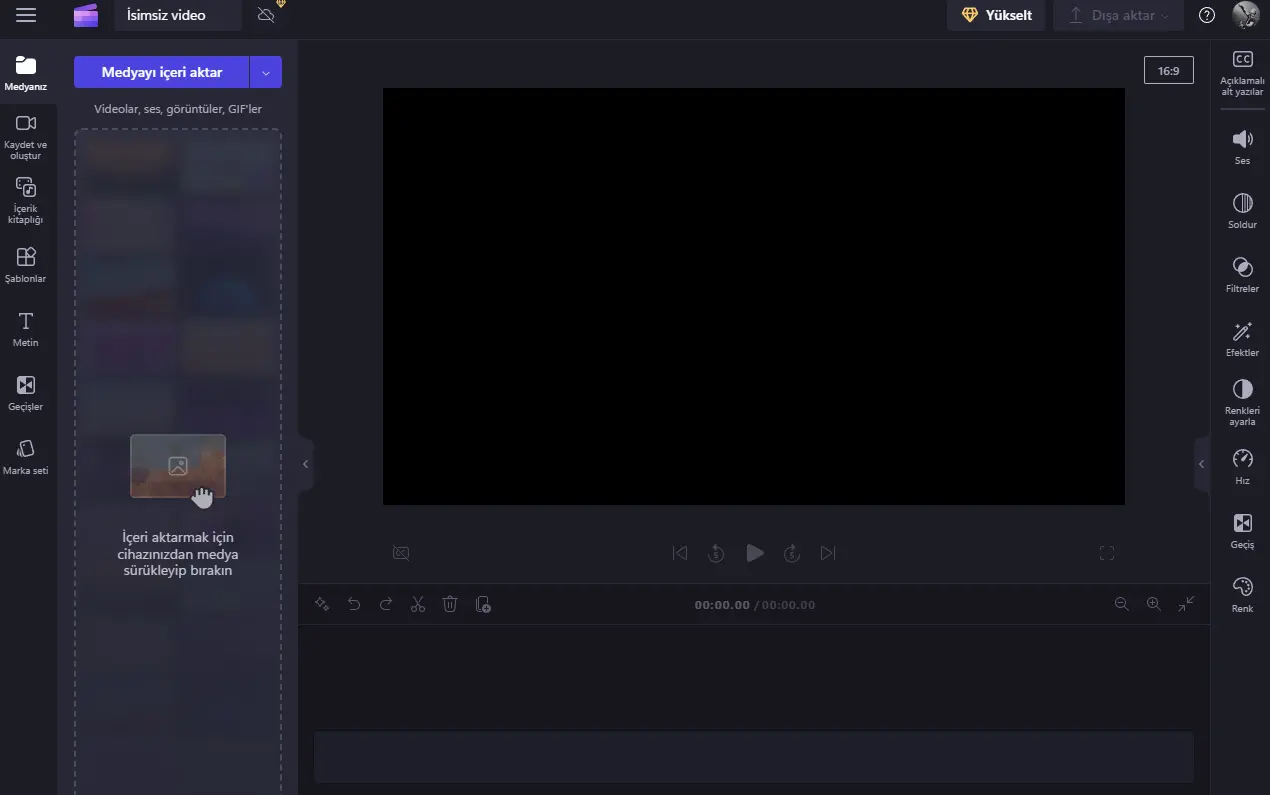Screen dimensions: 1270x795
Task: Click the redo arrow
Action: (386, 604)
